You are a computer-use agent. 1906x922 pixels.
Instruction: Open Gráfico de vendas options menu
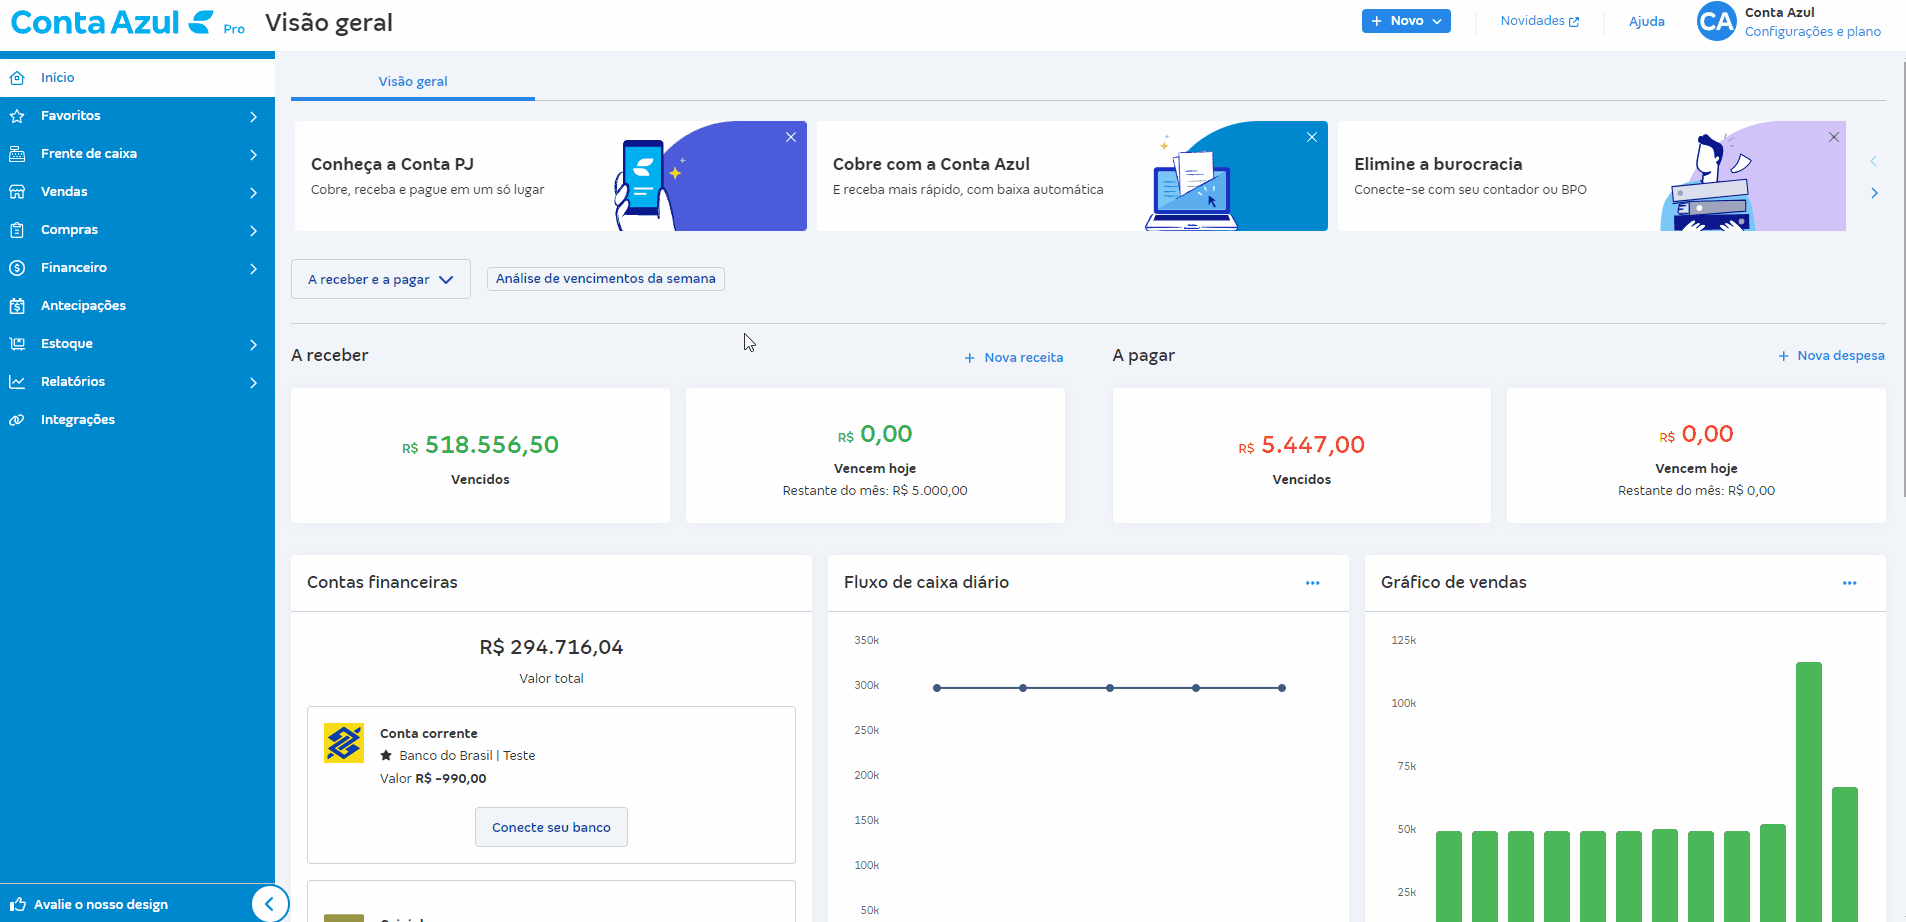coord(1850,583)
